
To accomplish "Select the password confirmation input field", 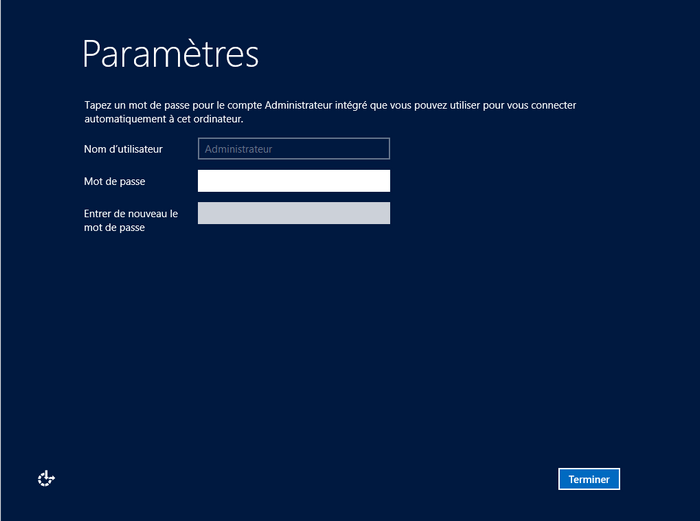I will pos(294,213).
